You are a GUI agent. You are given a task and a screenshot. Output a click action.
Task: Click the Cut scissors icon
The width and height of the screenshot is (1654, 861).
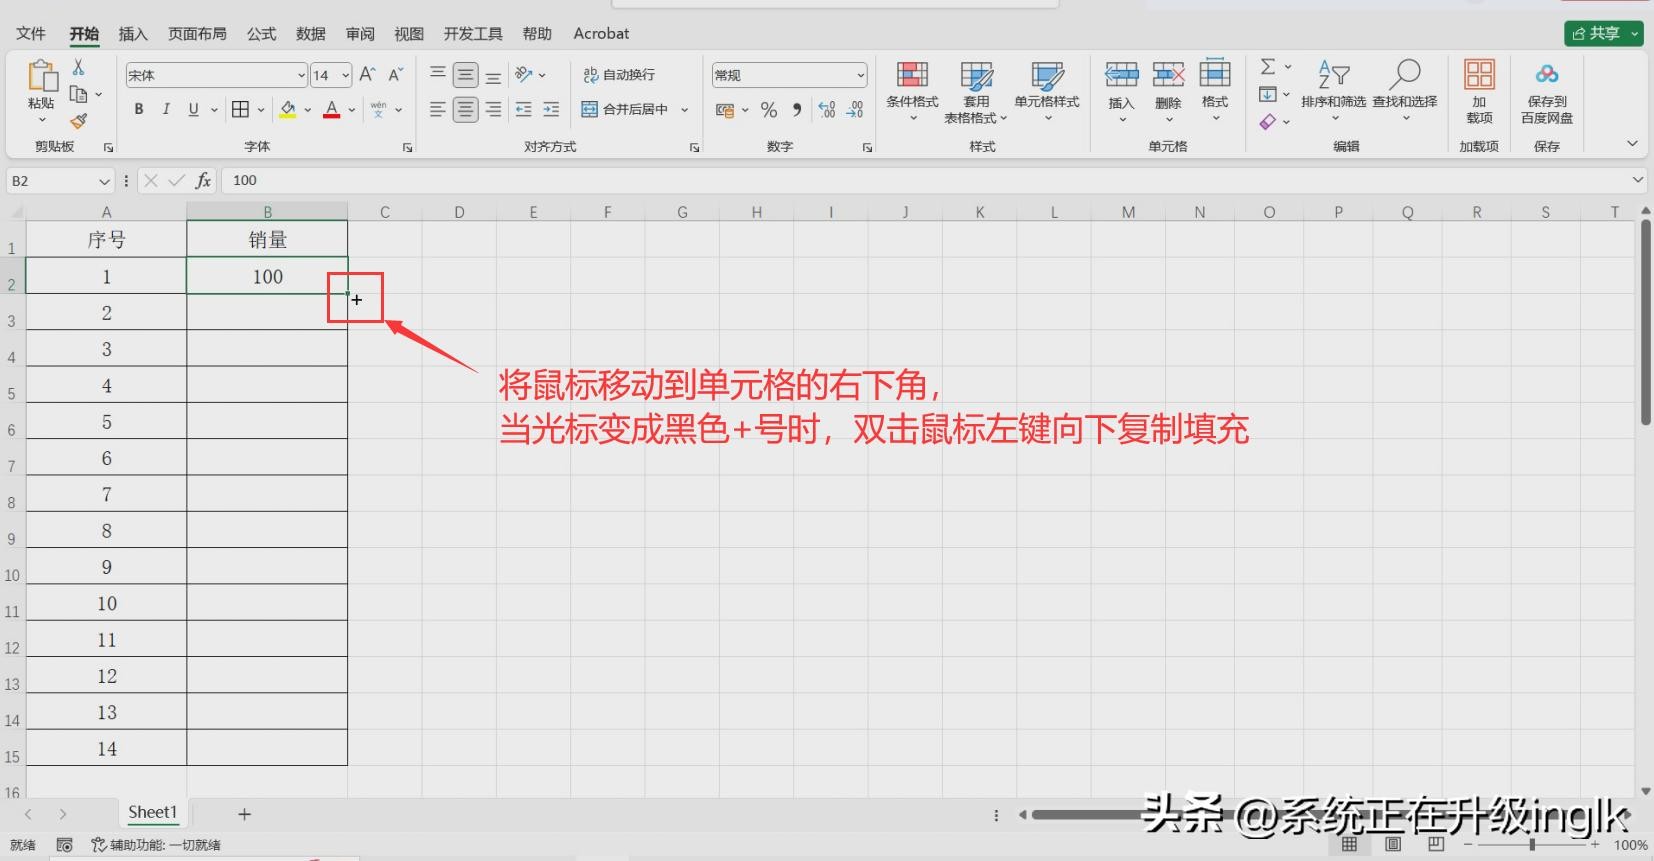click(78, 67)
